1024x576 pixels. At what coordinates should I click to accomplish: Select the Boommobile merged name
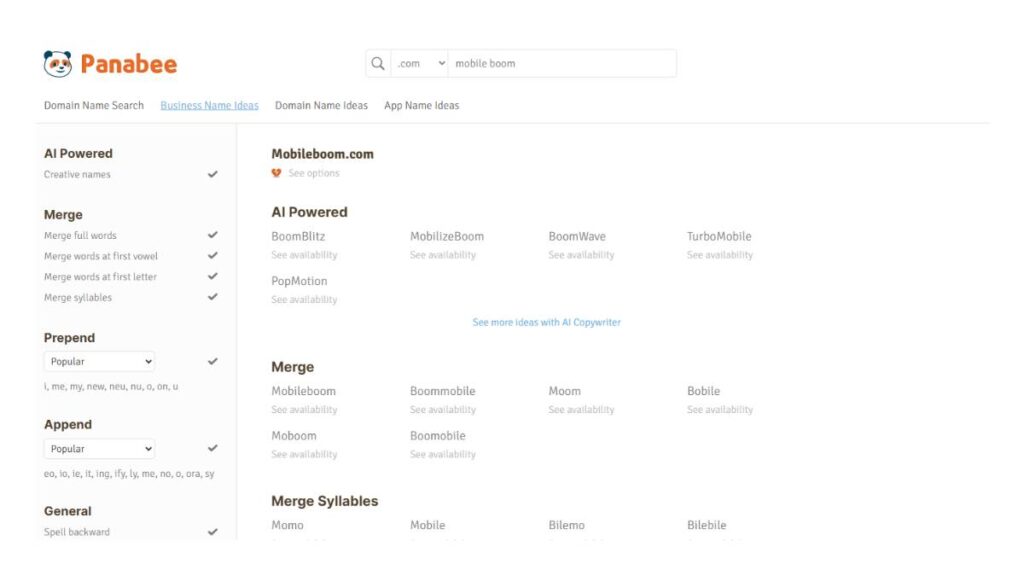pyautogui.click(x=443, y=391)
